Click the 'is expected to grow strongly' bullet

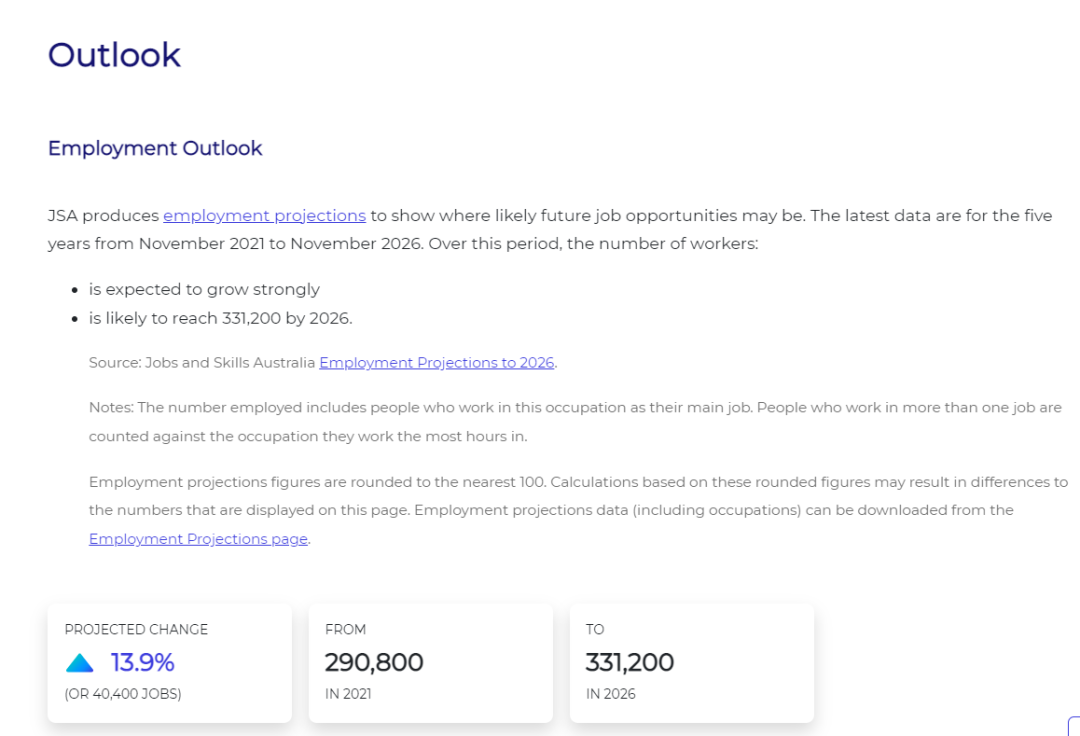click(204, 289)
